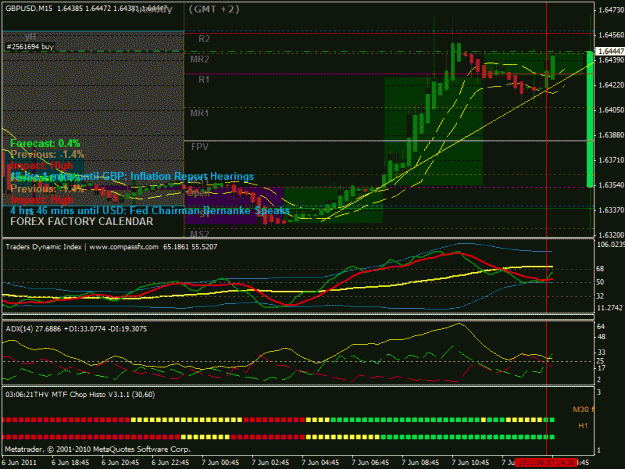Click 1.64220 on the price axis
This screenshot has width=625, height=469.
coord(611,85)
